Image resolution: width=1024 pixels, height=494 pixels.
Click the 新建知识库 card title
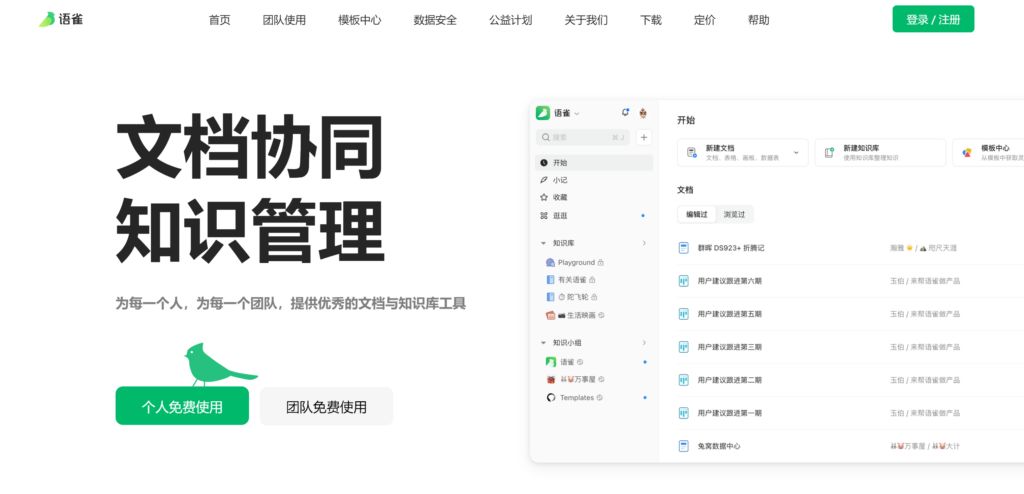coord(861,148)
